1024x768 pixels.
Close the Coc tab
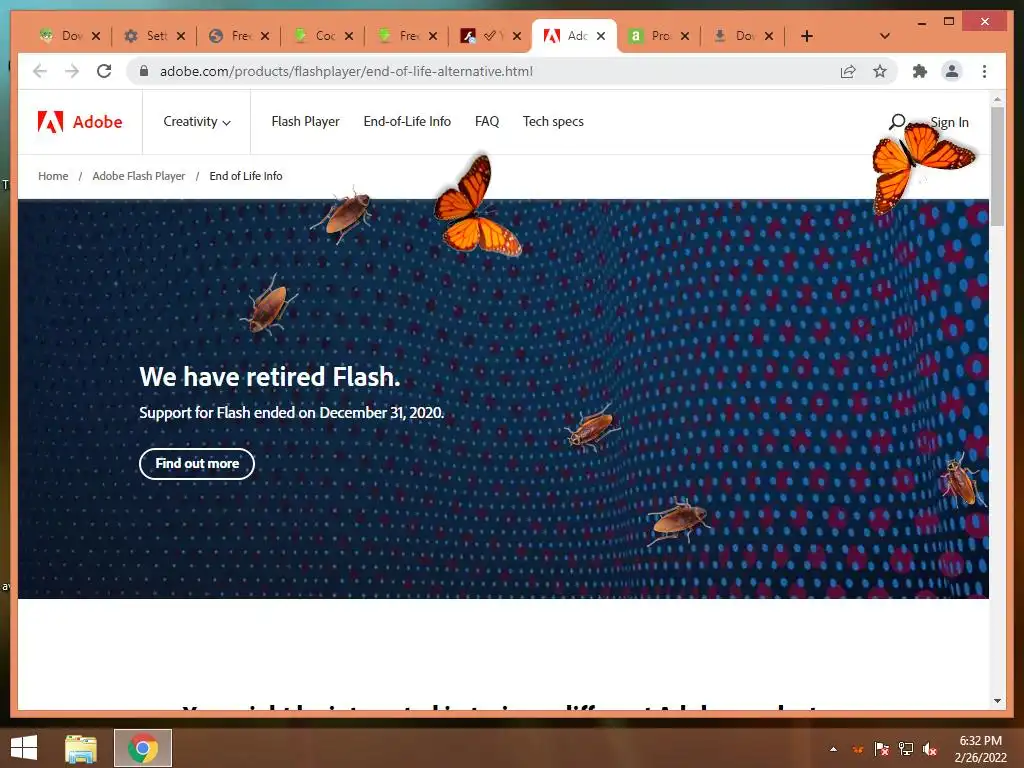(x=349, y=36)
